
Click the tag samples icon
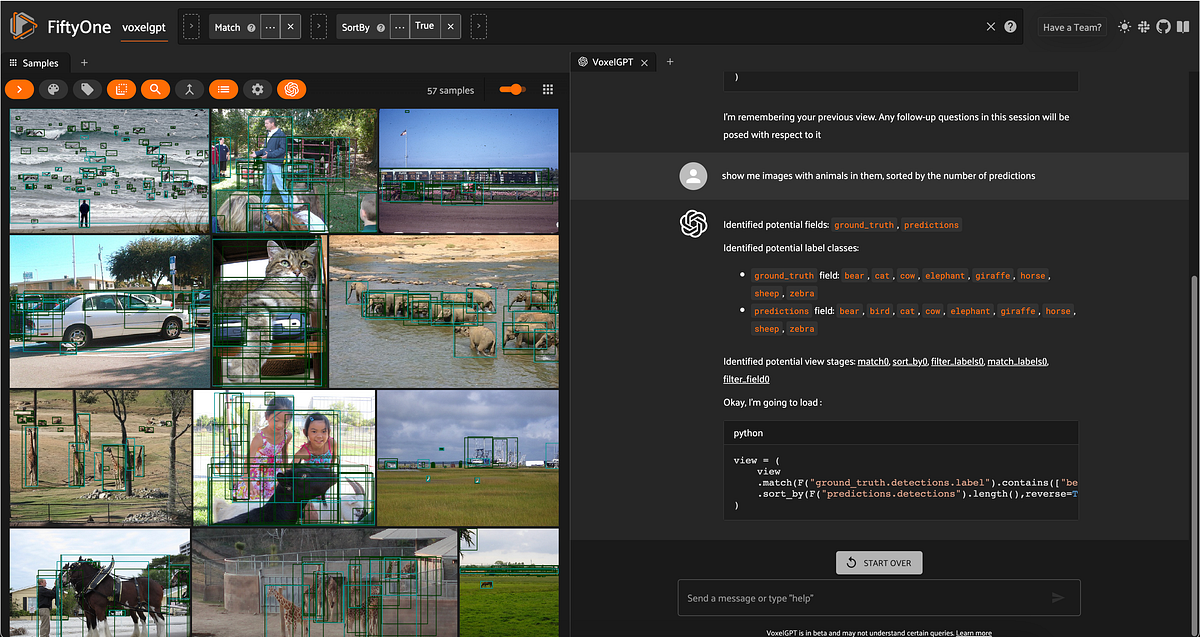[88, 89]
